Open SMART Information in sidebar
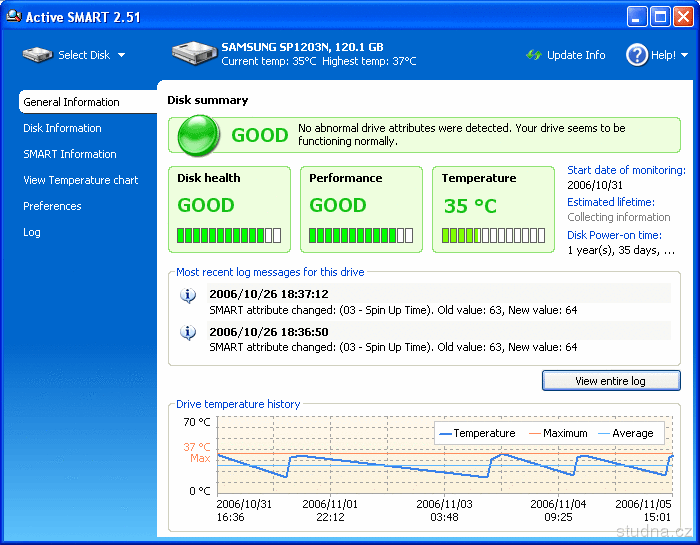This screenshot has height=545, width=700. pos(70,154)
